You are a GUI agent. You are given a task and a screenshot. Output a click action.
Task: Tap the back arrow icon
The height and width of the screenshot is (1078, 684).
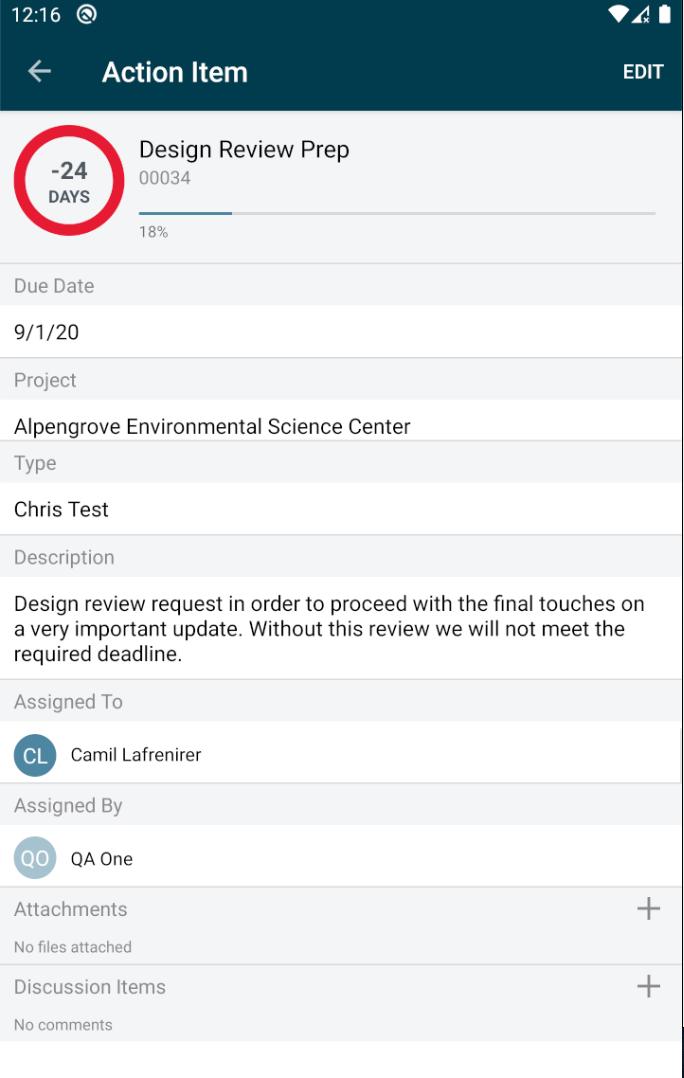click(39, 71)
